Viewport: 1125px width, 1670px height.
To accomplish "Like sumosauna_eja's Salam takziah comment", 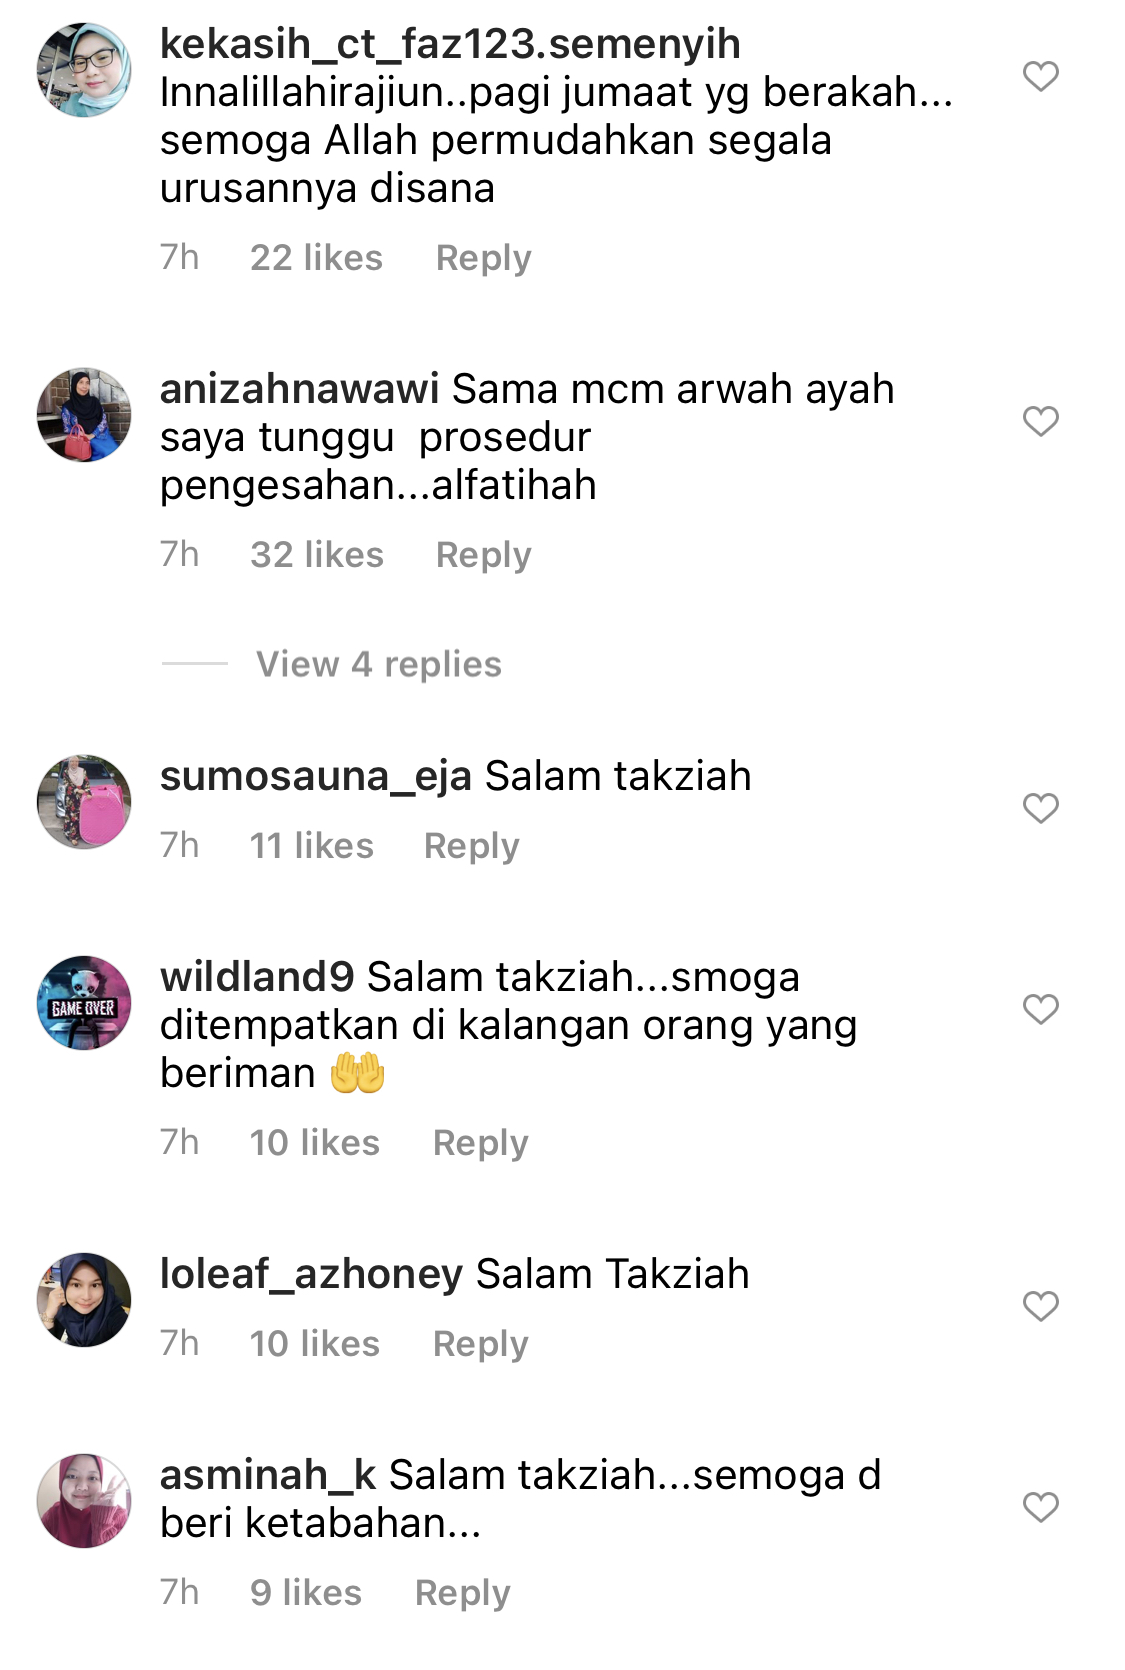I will [x=1040, y=808].
